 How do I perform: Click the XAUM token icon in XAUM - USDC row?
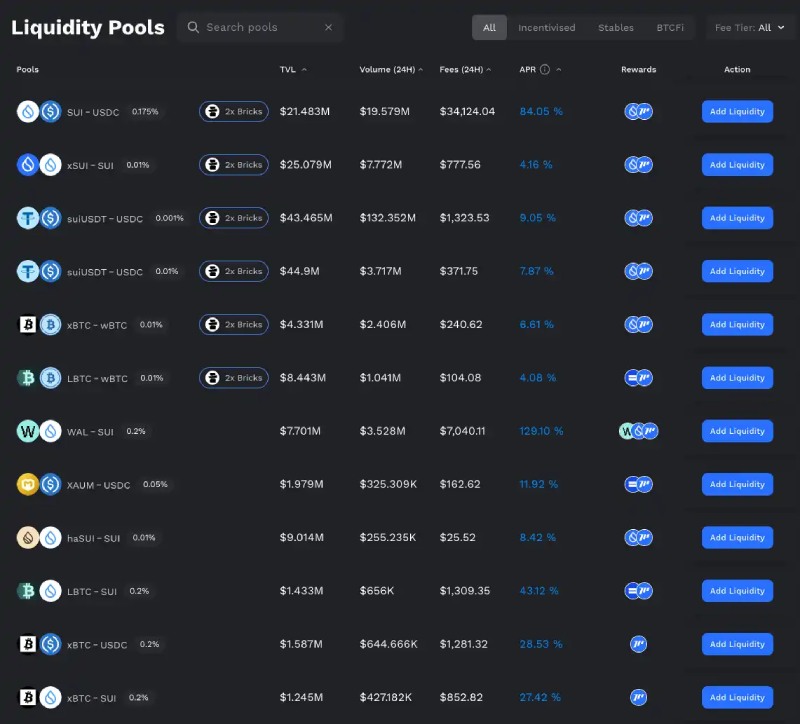28,484
